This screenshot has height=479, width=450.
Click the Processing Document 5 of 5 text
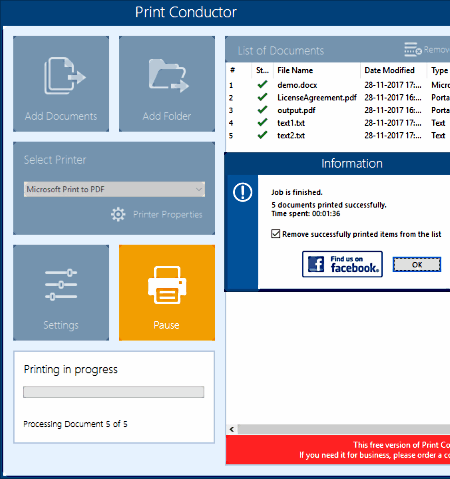75,424
